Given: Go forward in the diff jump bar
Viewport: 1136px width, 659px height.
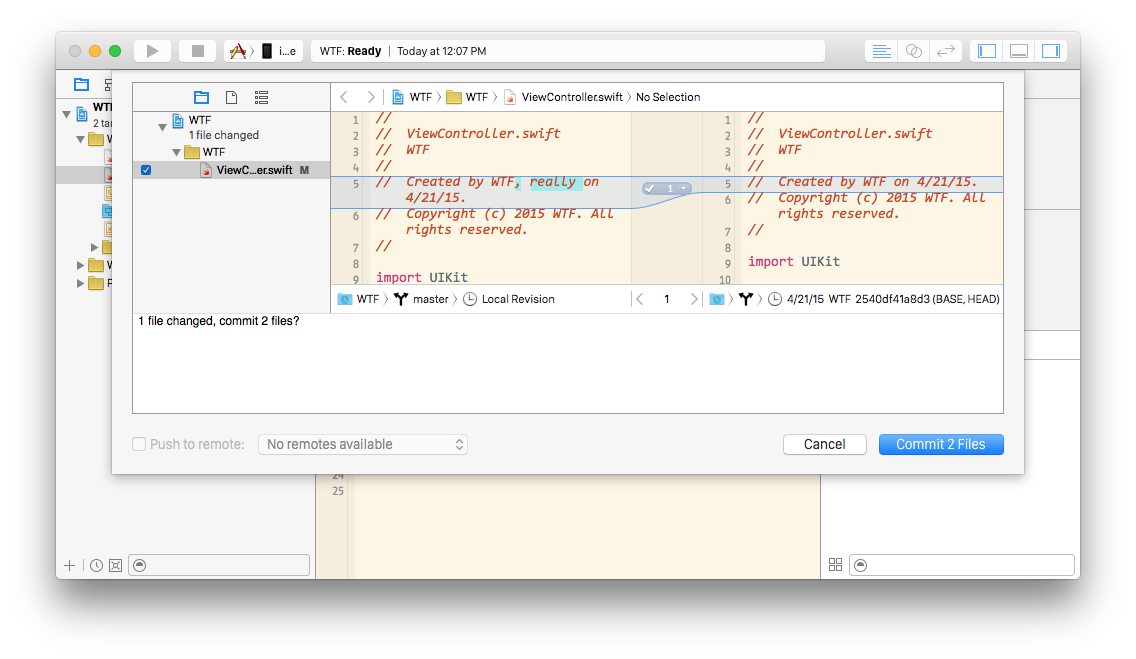Looking at the screenshot, I should (x=371, y=97).
